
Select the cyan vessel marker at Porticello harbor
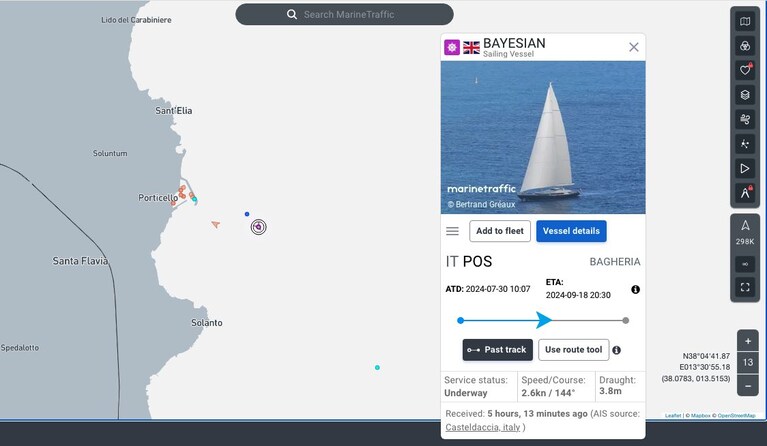click(195, 199)
